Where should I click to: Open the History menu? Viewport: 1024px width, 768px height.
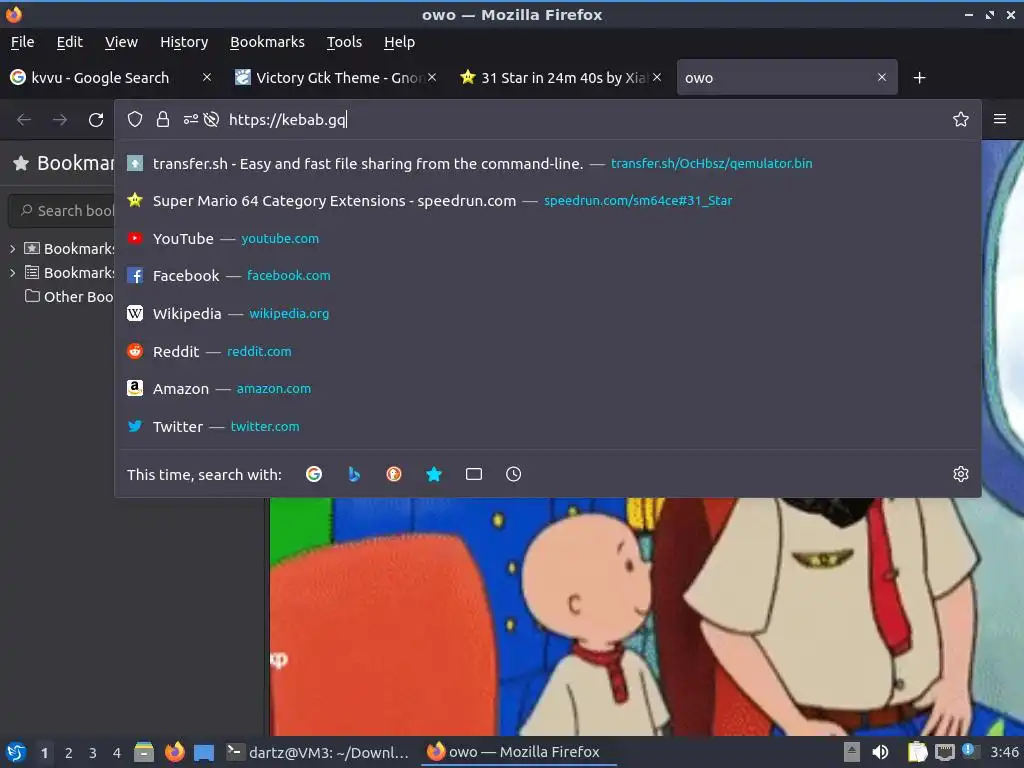184,42
